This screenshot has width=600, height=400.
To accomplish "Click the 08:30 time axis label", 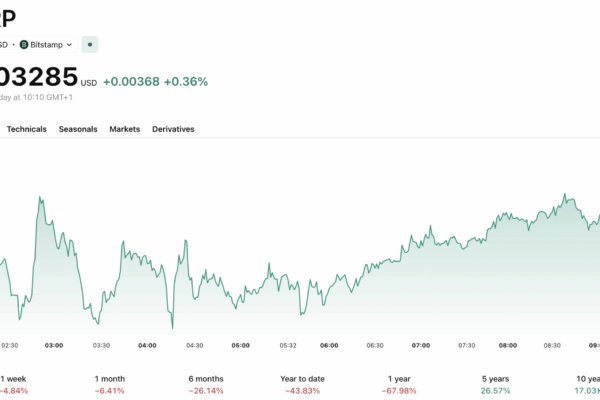I will [552, 345].
